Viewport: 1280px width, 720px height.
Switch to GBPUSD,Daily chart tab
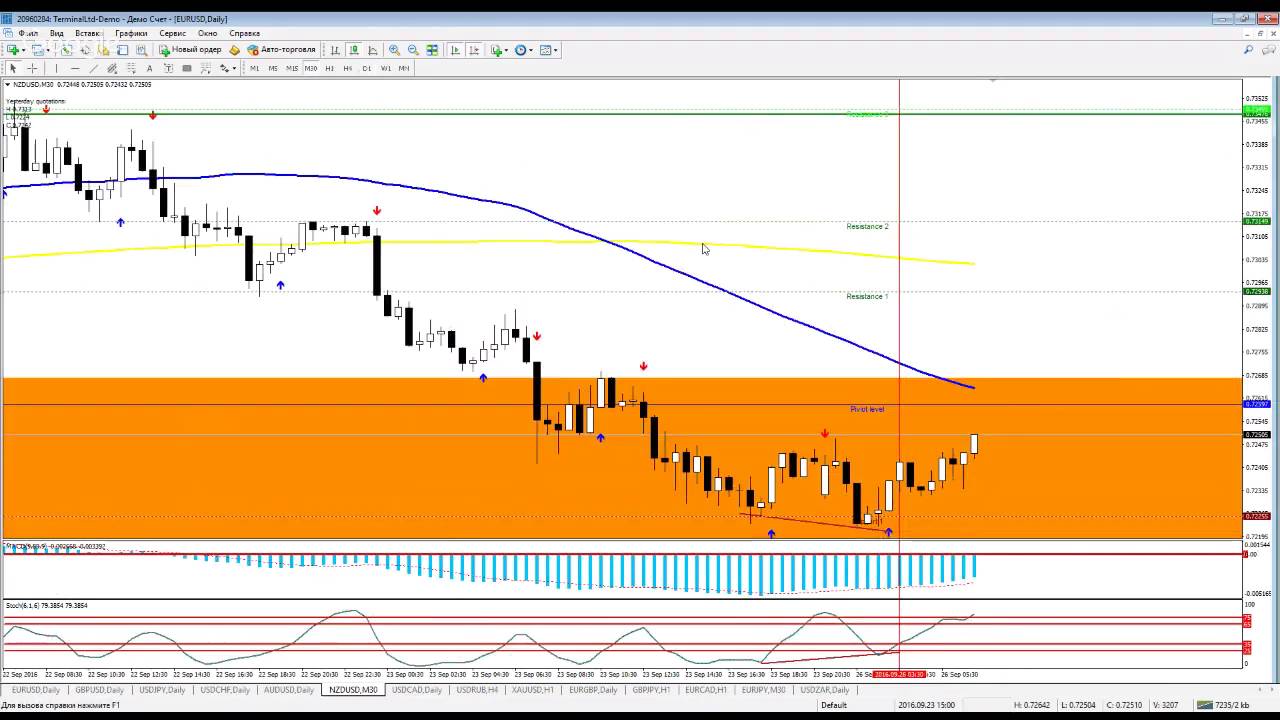coord(99,690)
